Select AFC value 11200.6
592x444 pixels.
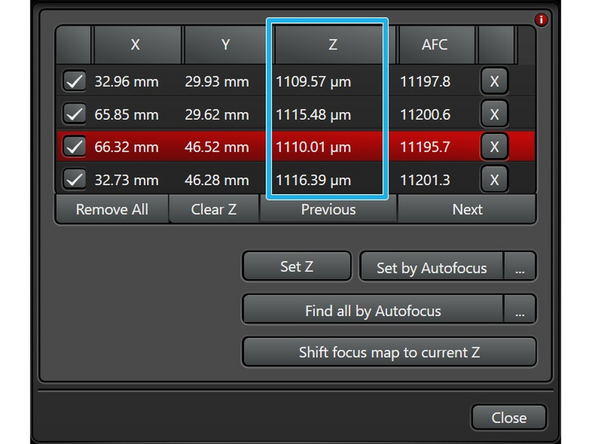click(x=425, y=114)
